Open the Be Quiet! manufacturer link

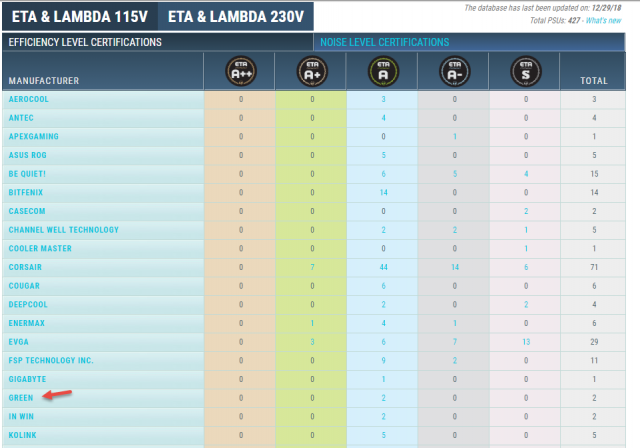click(28, 174)
